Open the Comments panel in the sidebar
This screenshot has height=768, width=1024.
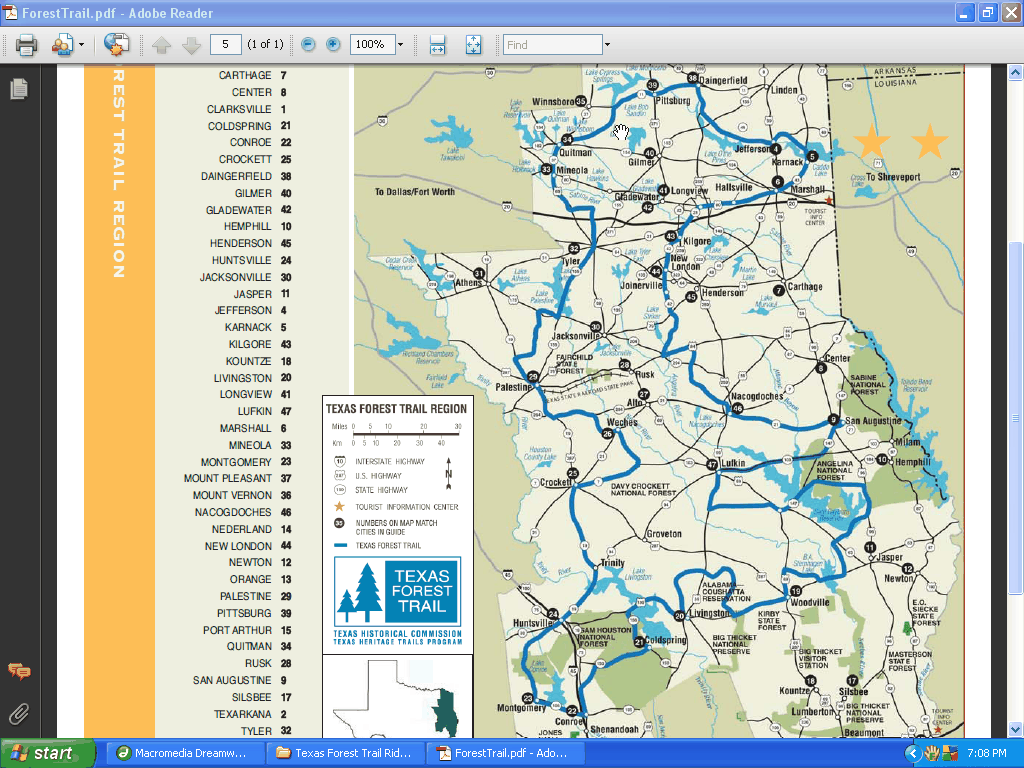[x=18, y=671]
